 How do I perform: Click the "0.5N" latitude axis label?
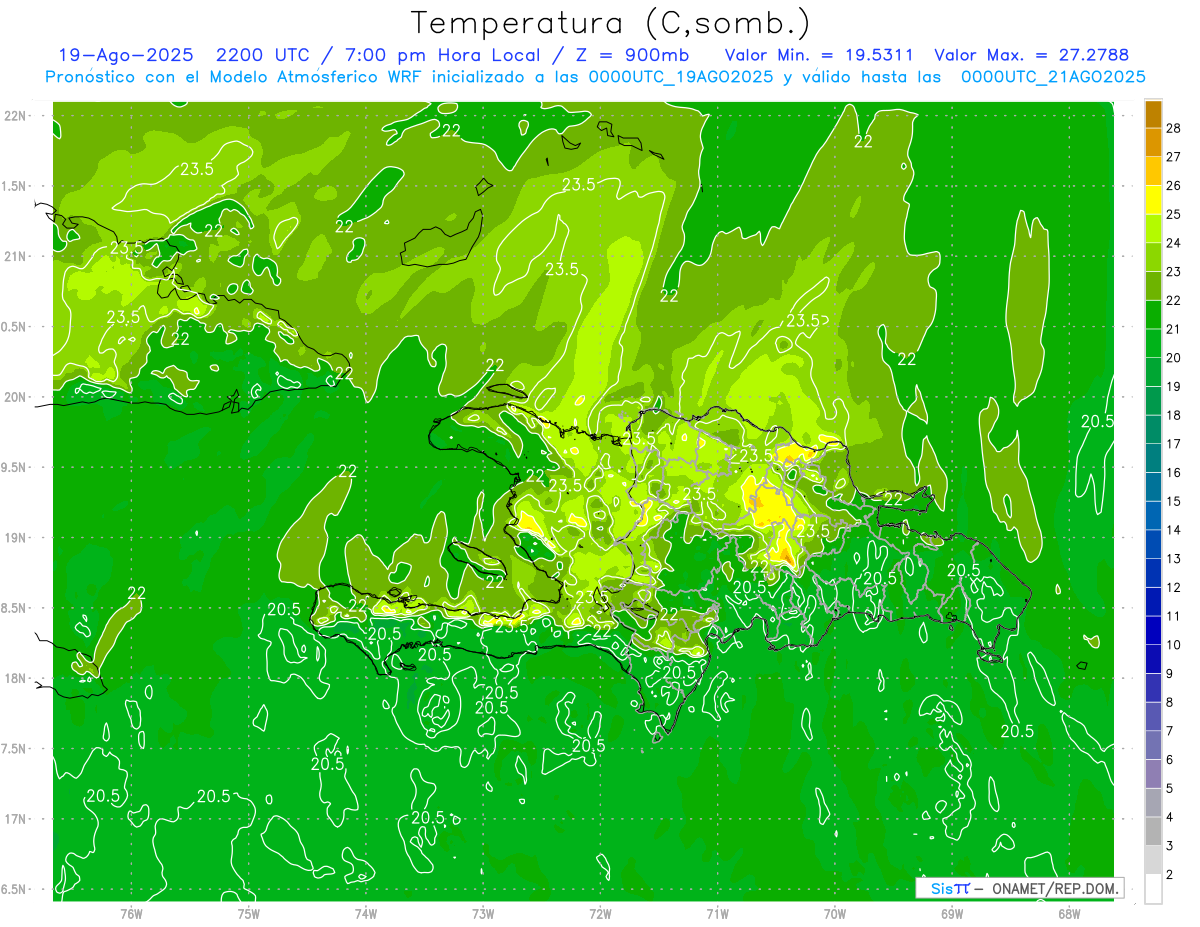(x=14, y=327)
